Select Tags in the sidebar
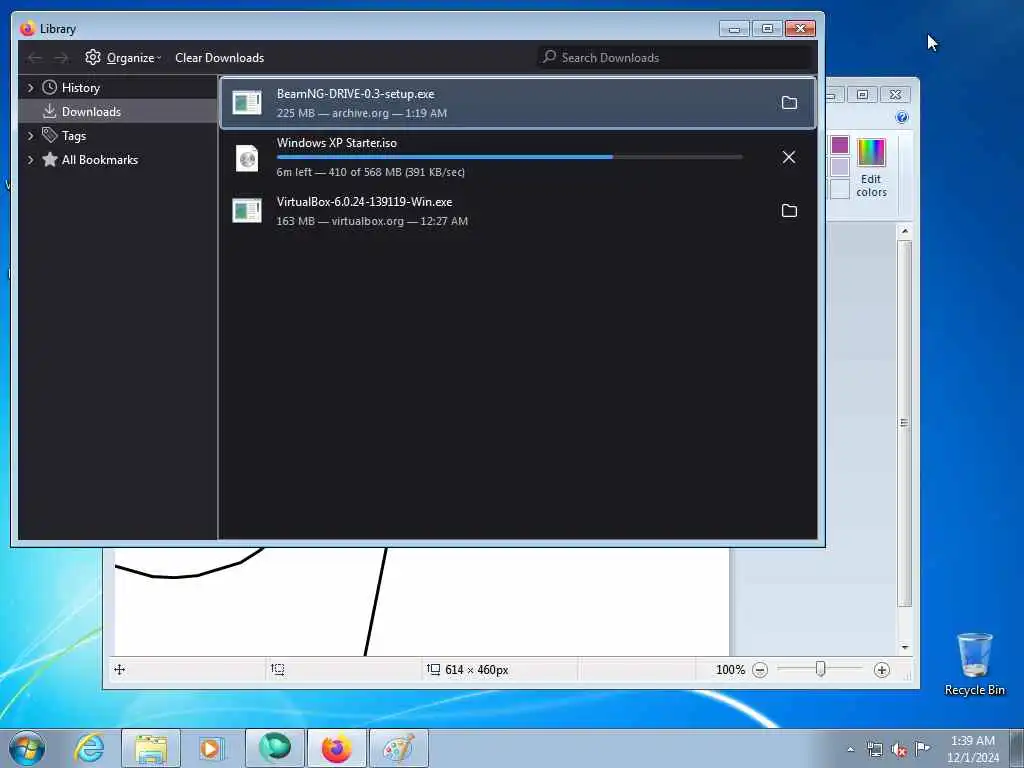Viewport: 1024px width, 768px height. coord(73,136)
